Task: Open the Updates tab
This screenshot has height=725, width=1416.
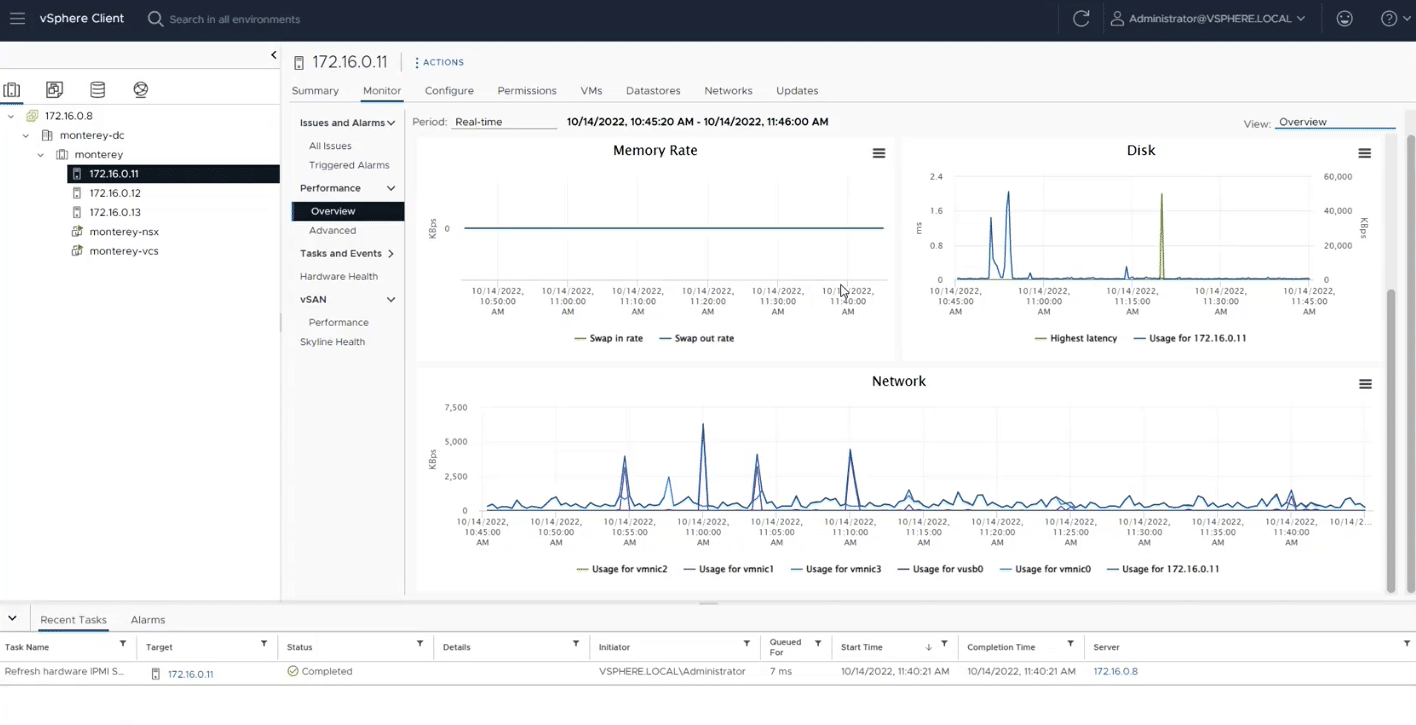Action: point(797,90)
